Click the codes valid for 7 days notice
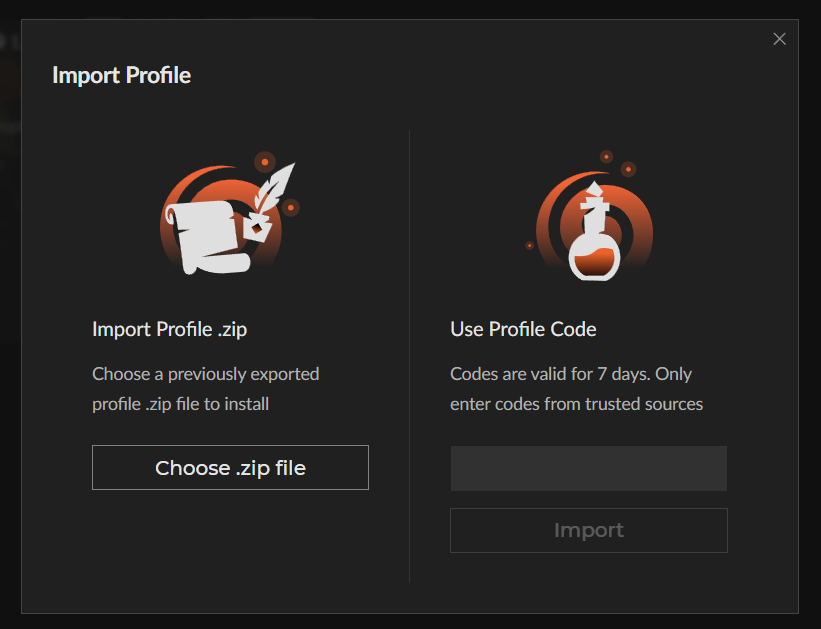Viewport: 821px width, 629px height. tap(576, 389)
